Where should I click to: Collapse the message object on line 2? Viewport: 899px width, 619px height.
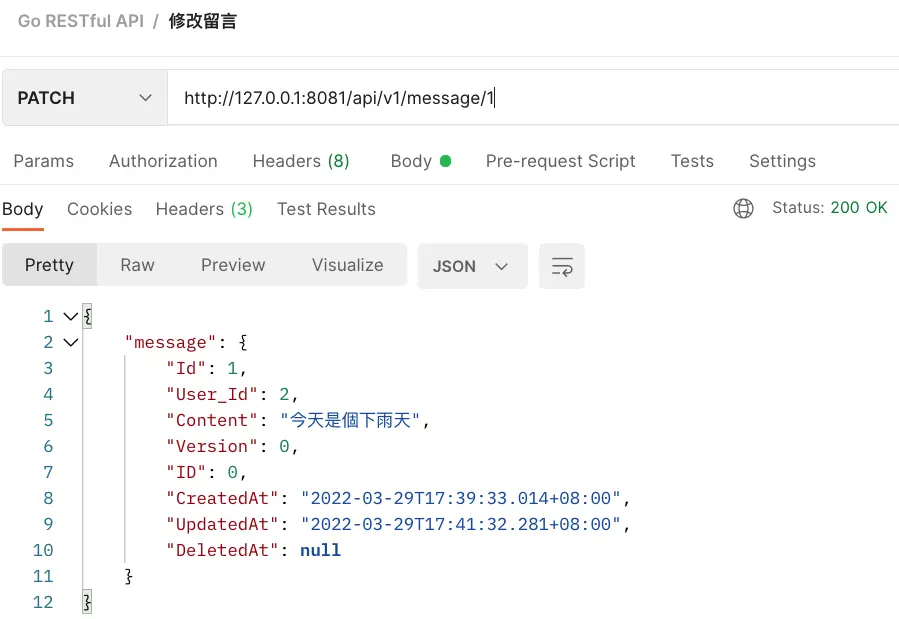tap(69, 341)
